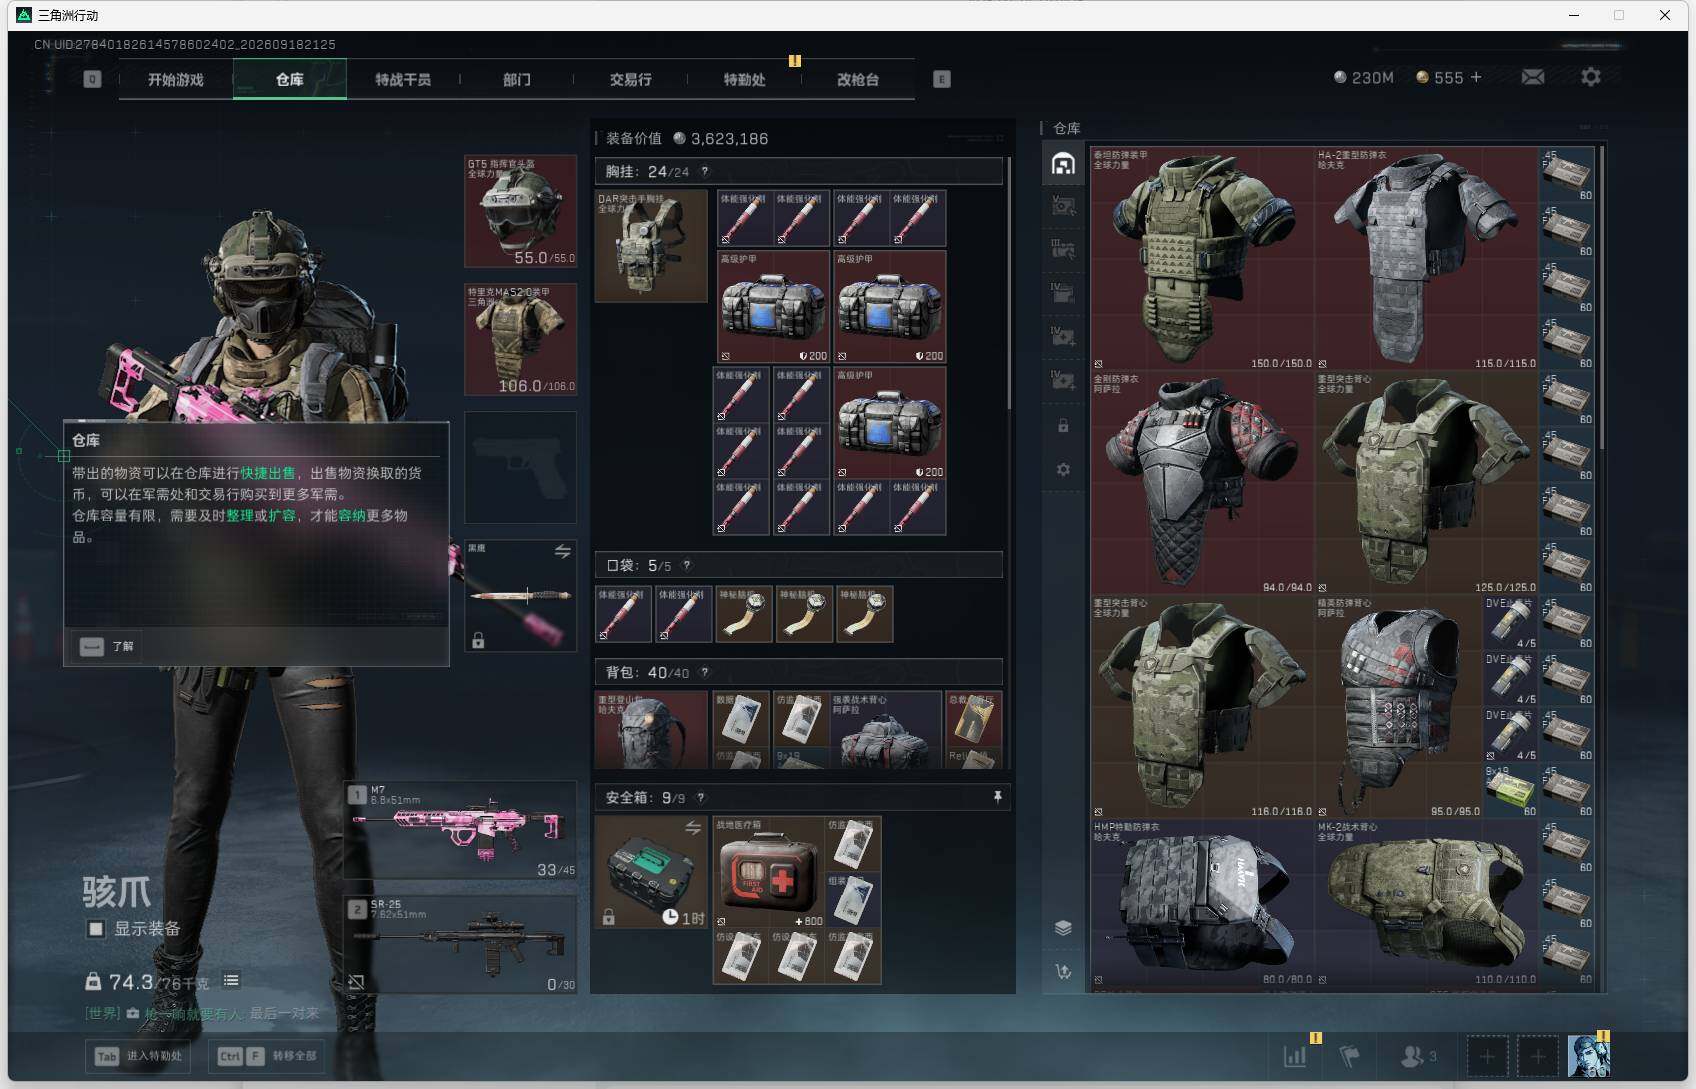
Task: Click the loadout panel vertical scrollbar
Action: [x=1009, y=282]
